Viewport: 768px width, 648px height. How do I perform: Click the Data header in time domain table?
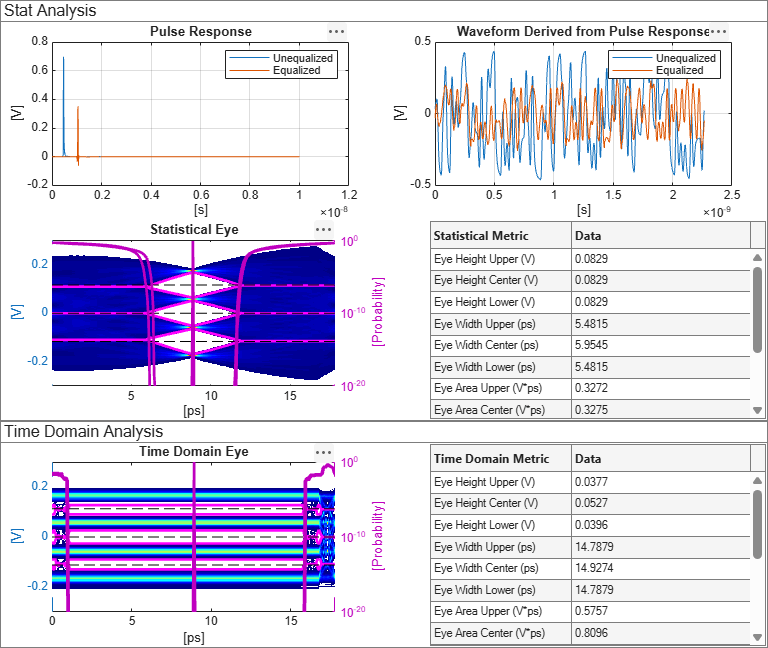[660, 458]
